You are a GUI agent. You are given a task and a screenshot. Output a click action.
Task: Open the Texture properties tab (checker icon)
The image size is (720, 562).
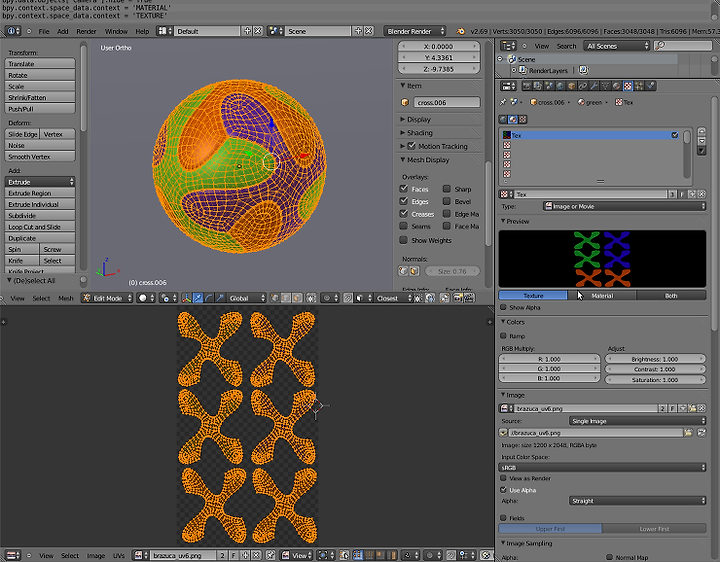tap(628, 86)
